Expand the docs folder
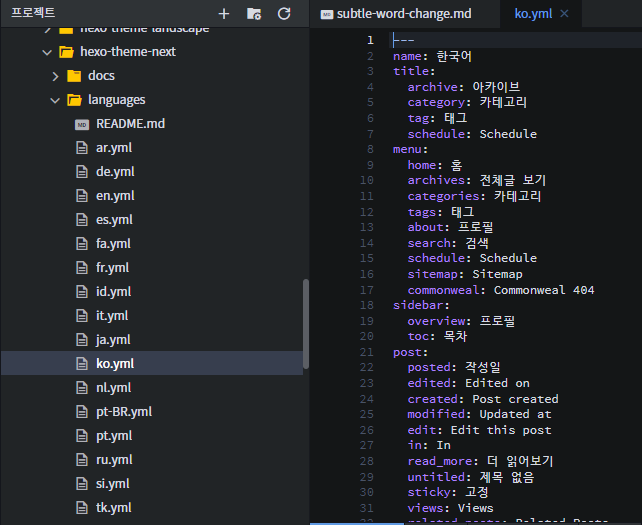The image size is (642, 525). pos(56,76)
